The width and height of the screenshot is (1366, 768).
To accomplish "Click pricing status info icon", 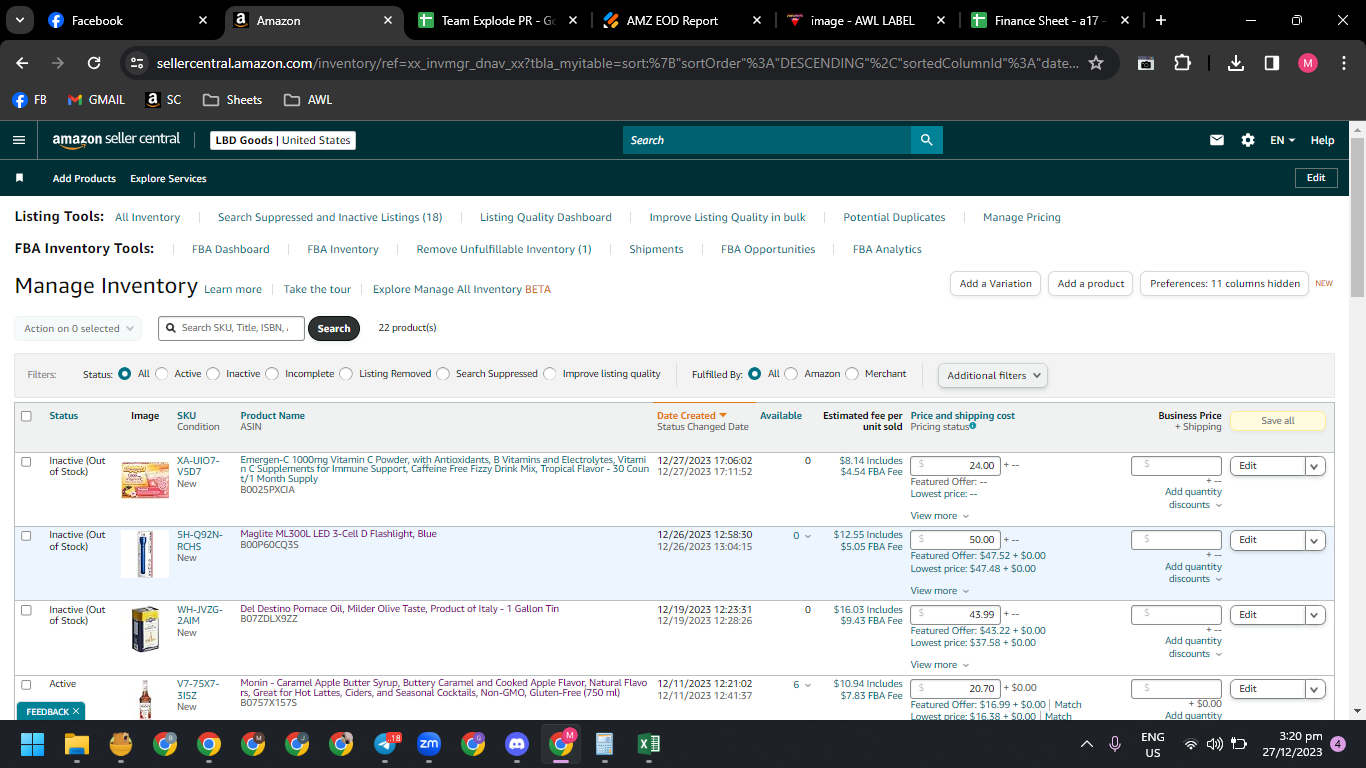I will [973, 426].
